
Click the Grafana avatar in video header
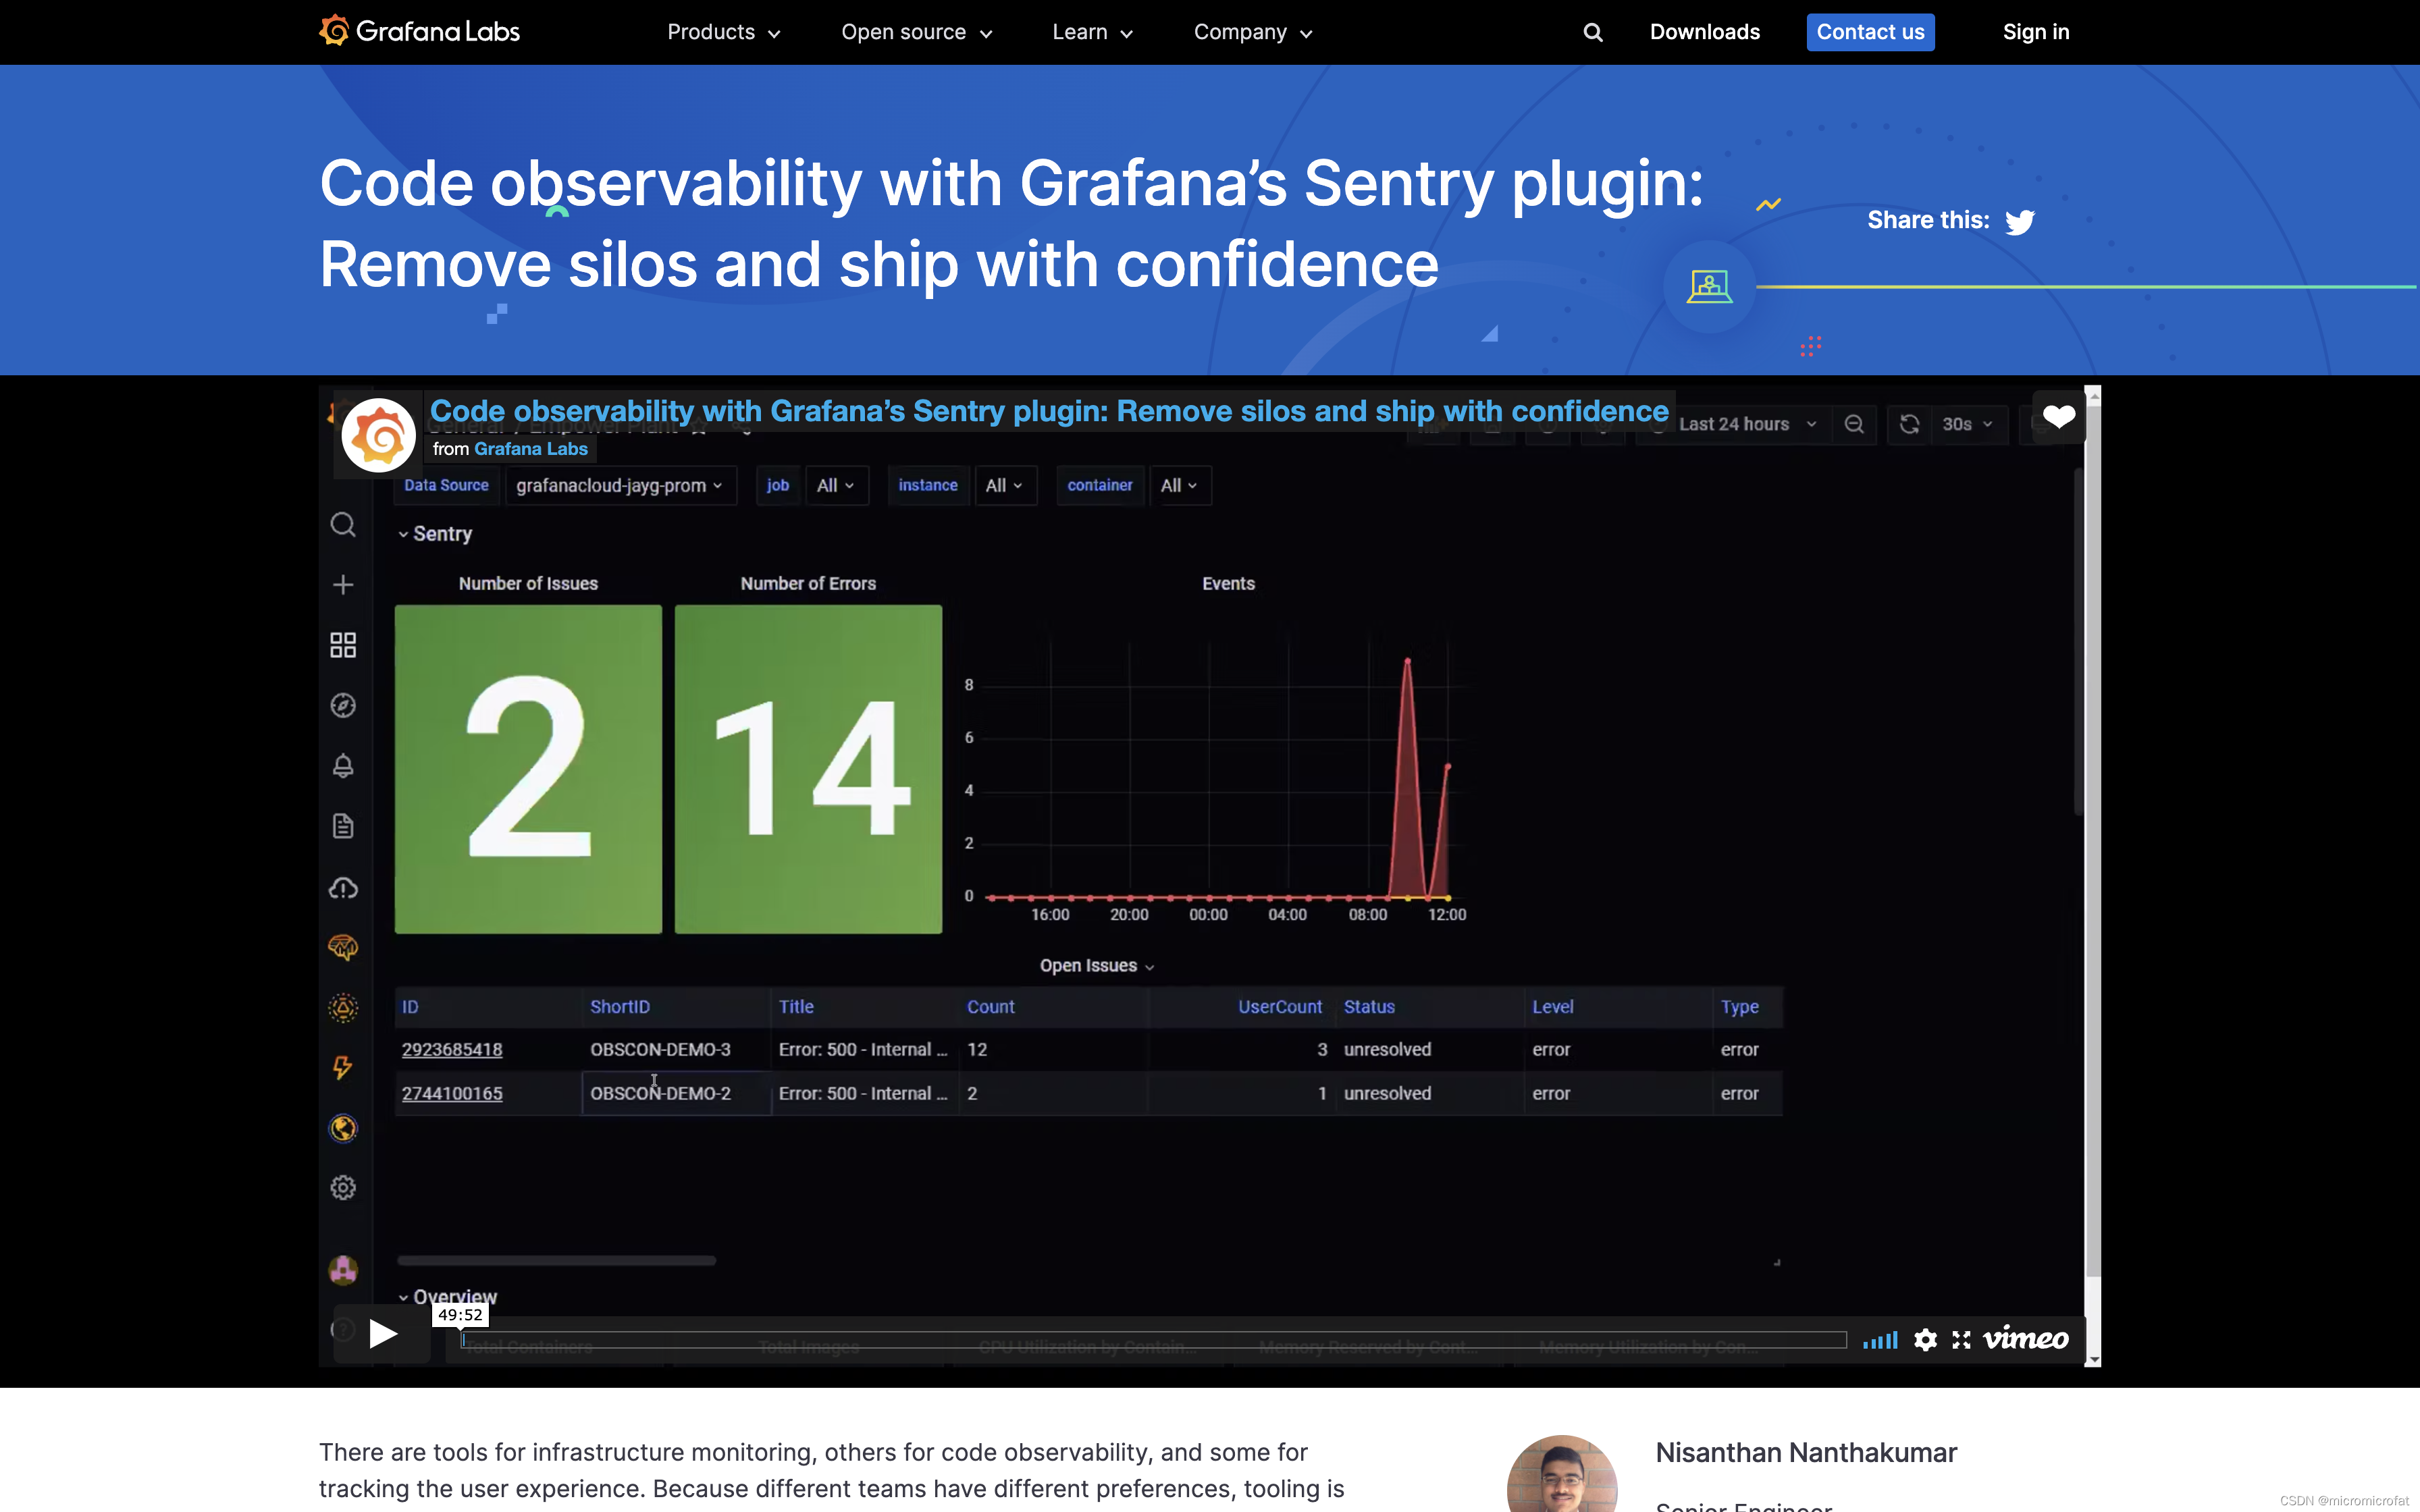(x=378, y=435)
